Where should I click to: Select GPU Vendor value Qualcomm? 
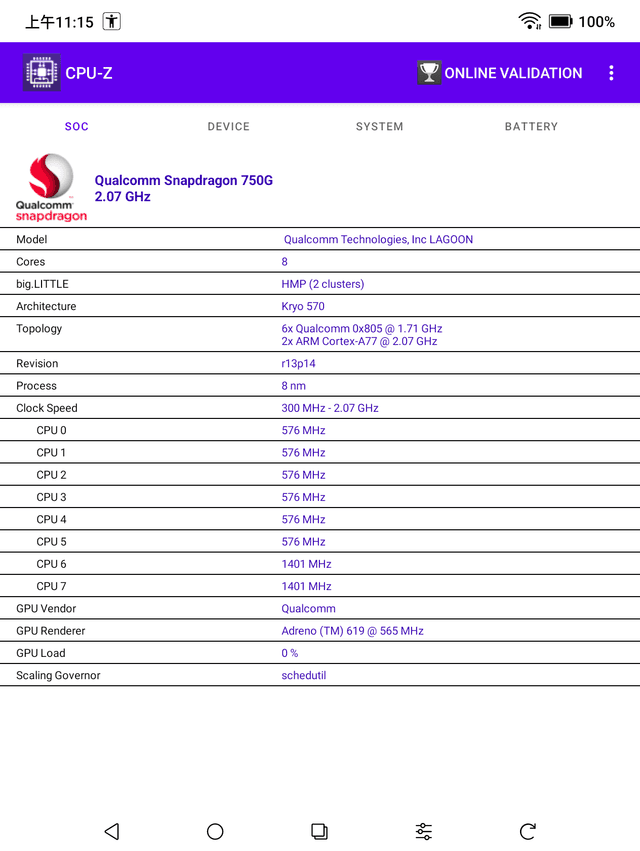tap(308, 608)
